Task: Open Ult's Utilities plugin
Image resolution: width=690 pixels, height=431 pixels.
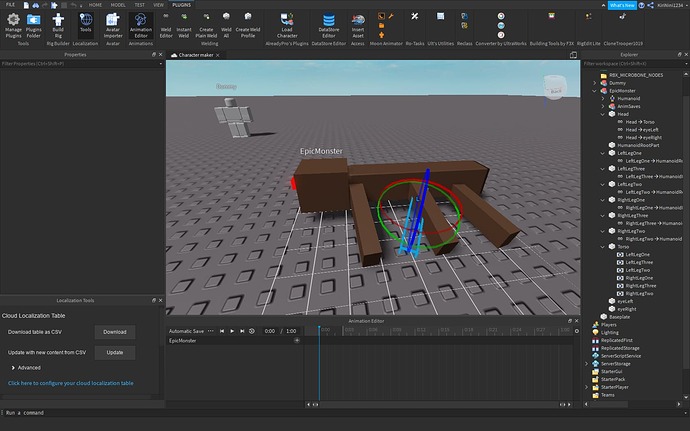Action: (x=440, y=16)
